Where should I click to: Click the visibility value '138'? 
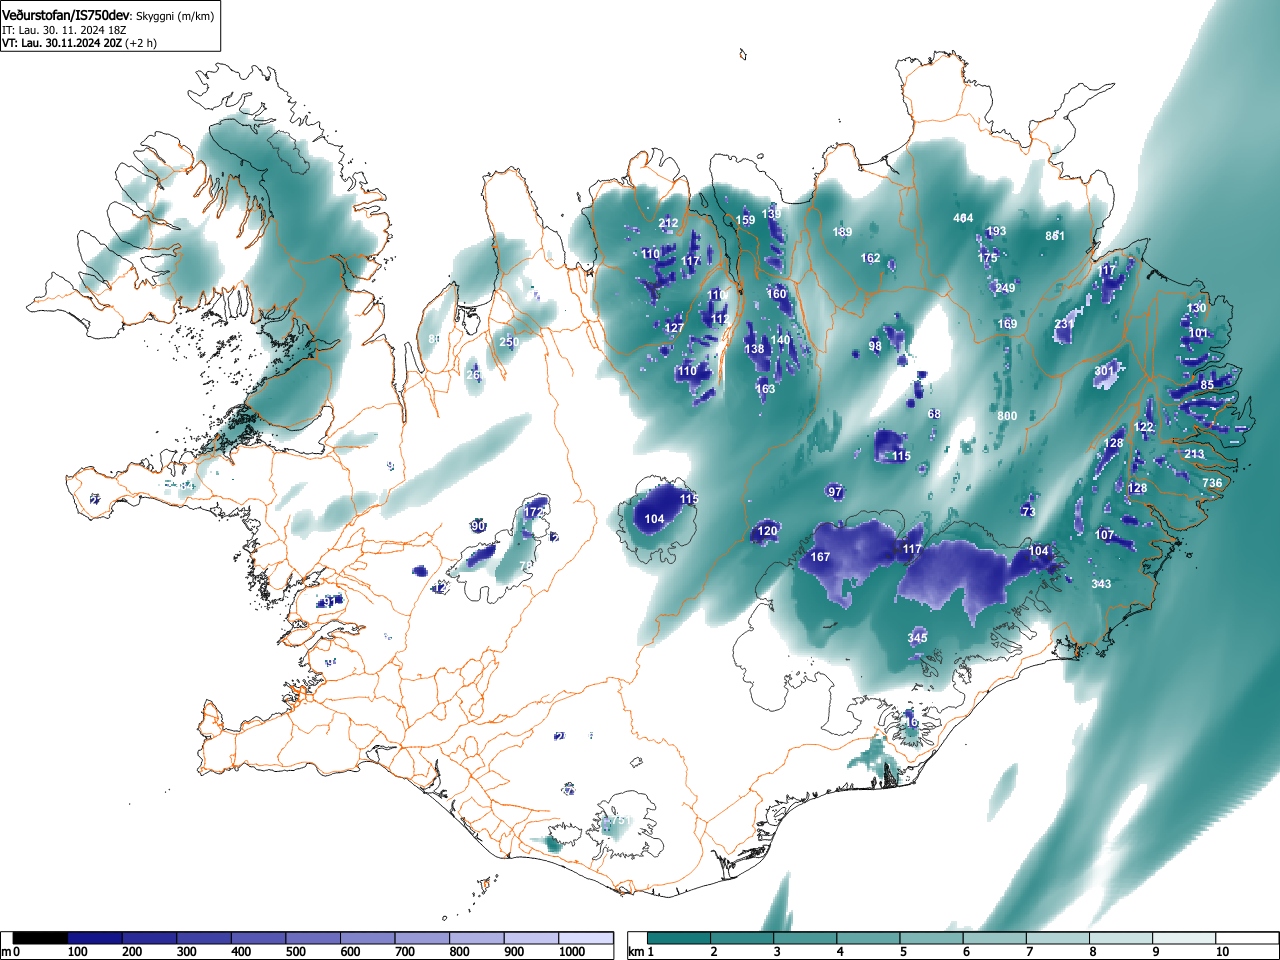click(754, 349)
